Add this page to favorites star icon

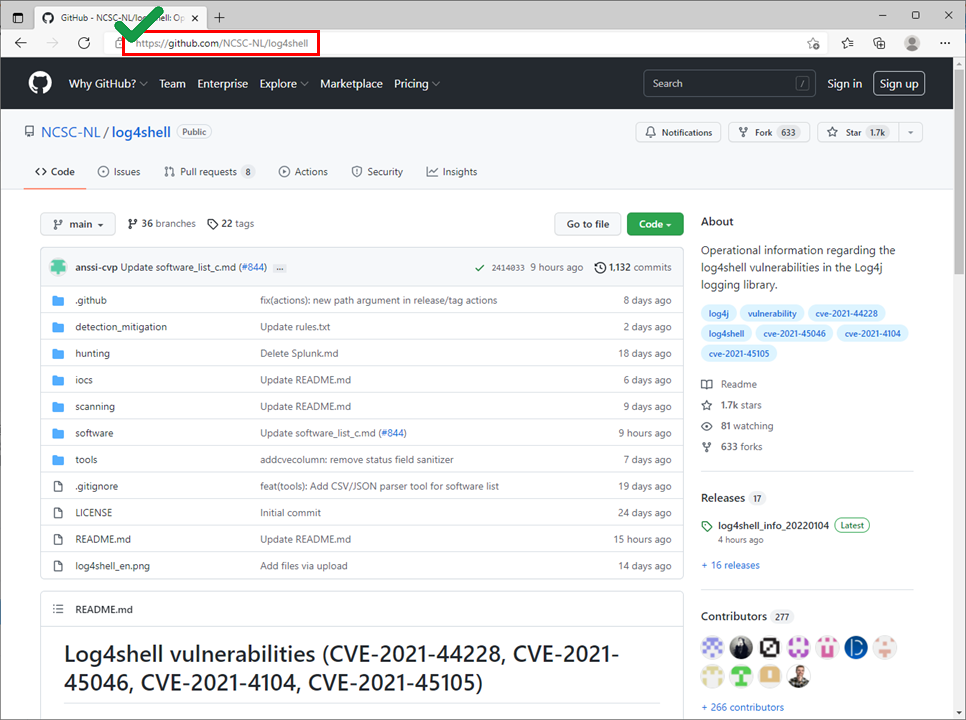click(x=813, y=43)
